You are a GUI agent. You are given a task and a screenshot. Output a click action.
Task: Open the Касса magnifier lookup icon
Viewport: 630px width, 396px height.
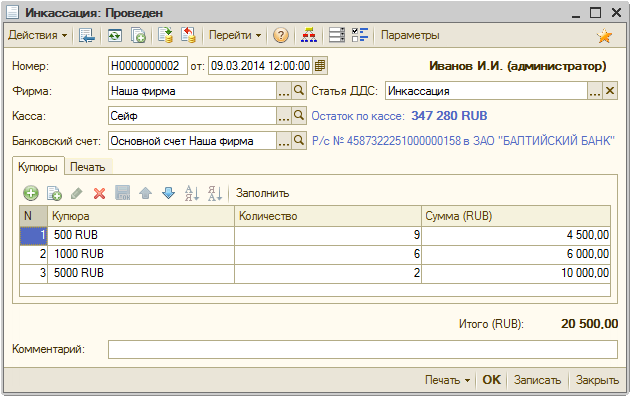click(x=299, y=116)
